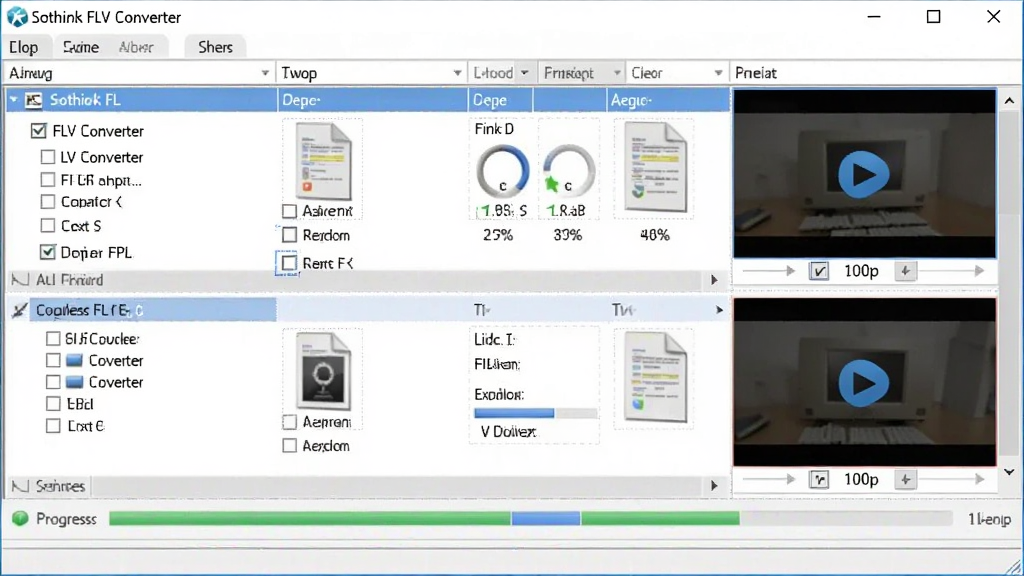Screen dimensions: 1024x576
Task: Tick the Copafcr checkbox
Action: (48, 202)
